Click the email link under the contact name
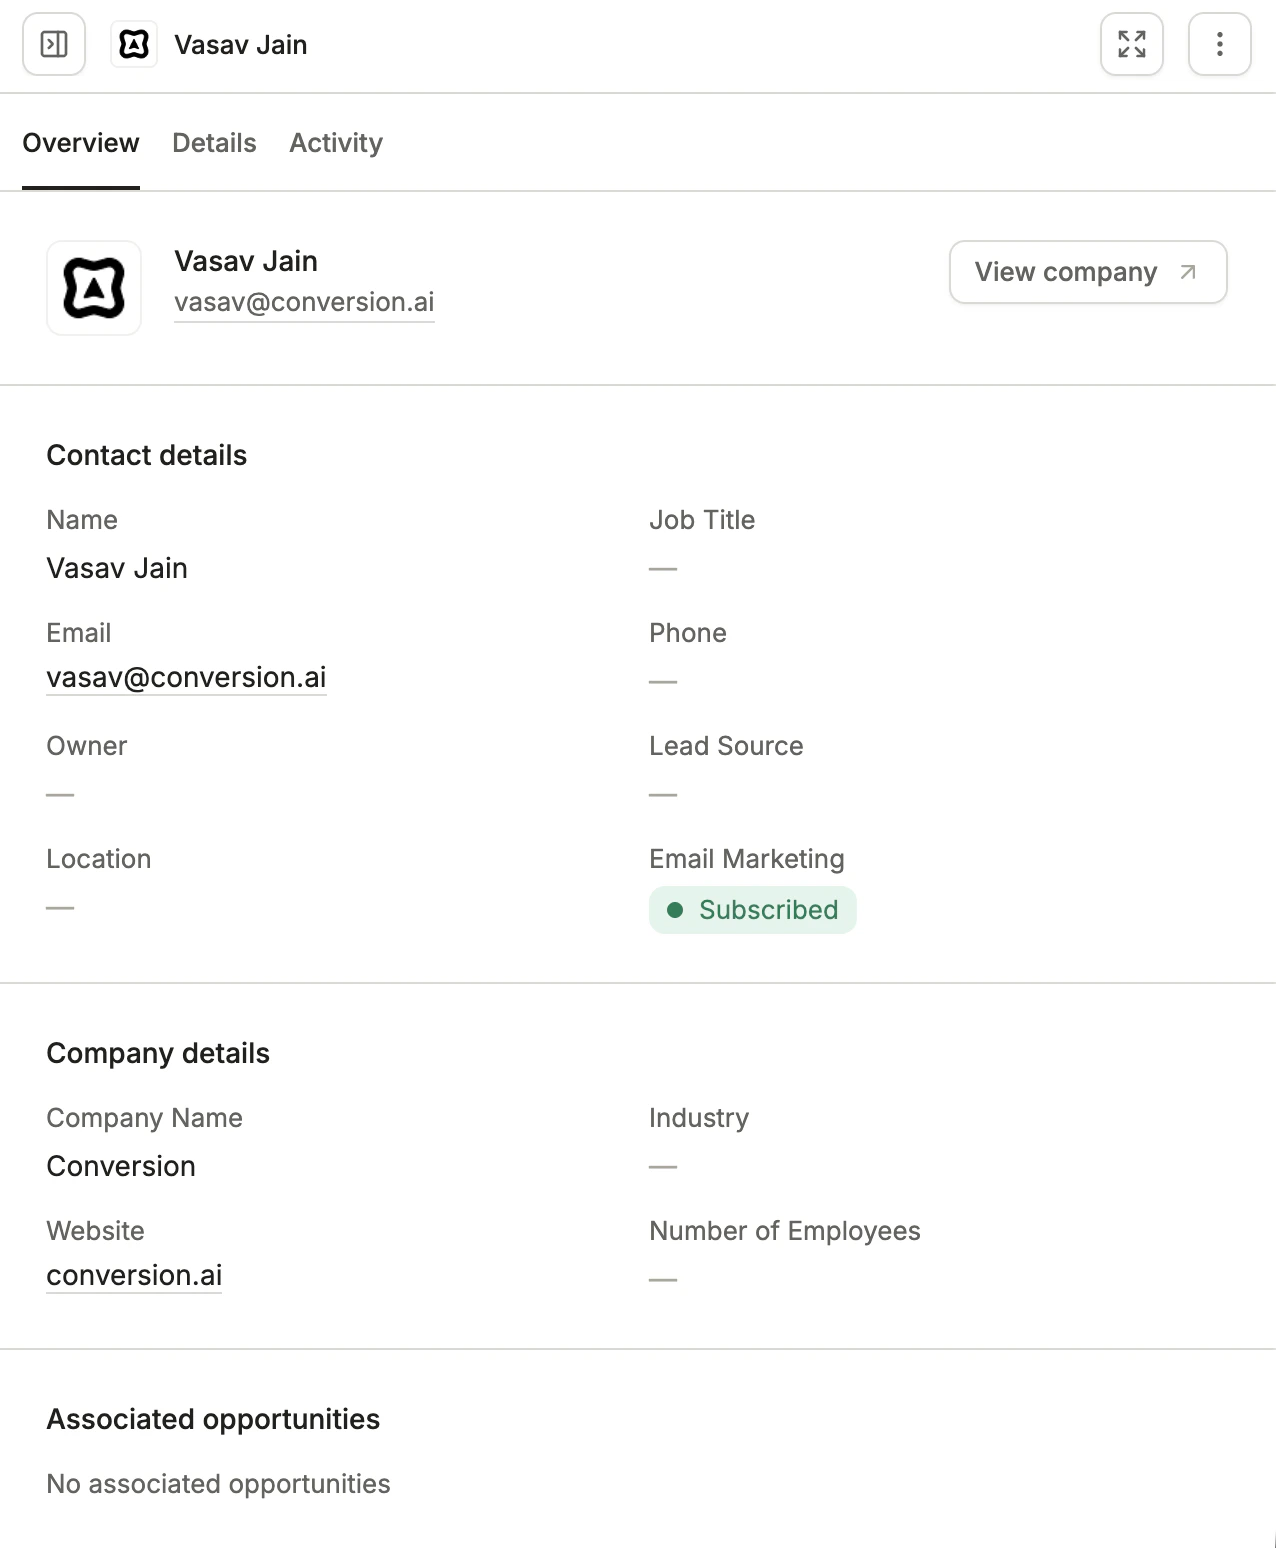The image size is (1276, 1548). click(x=304, y=302)
